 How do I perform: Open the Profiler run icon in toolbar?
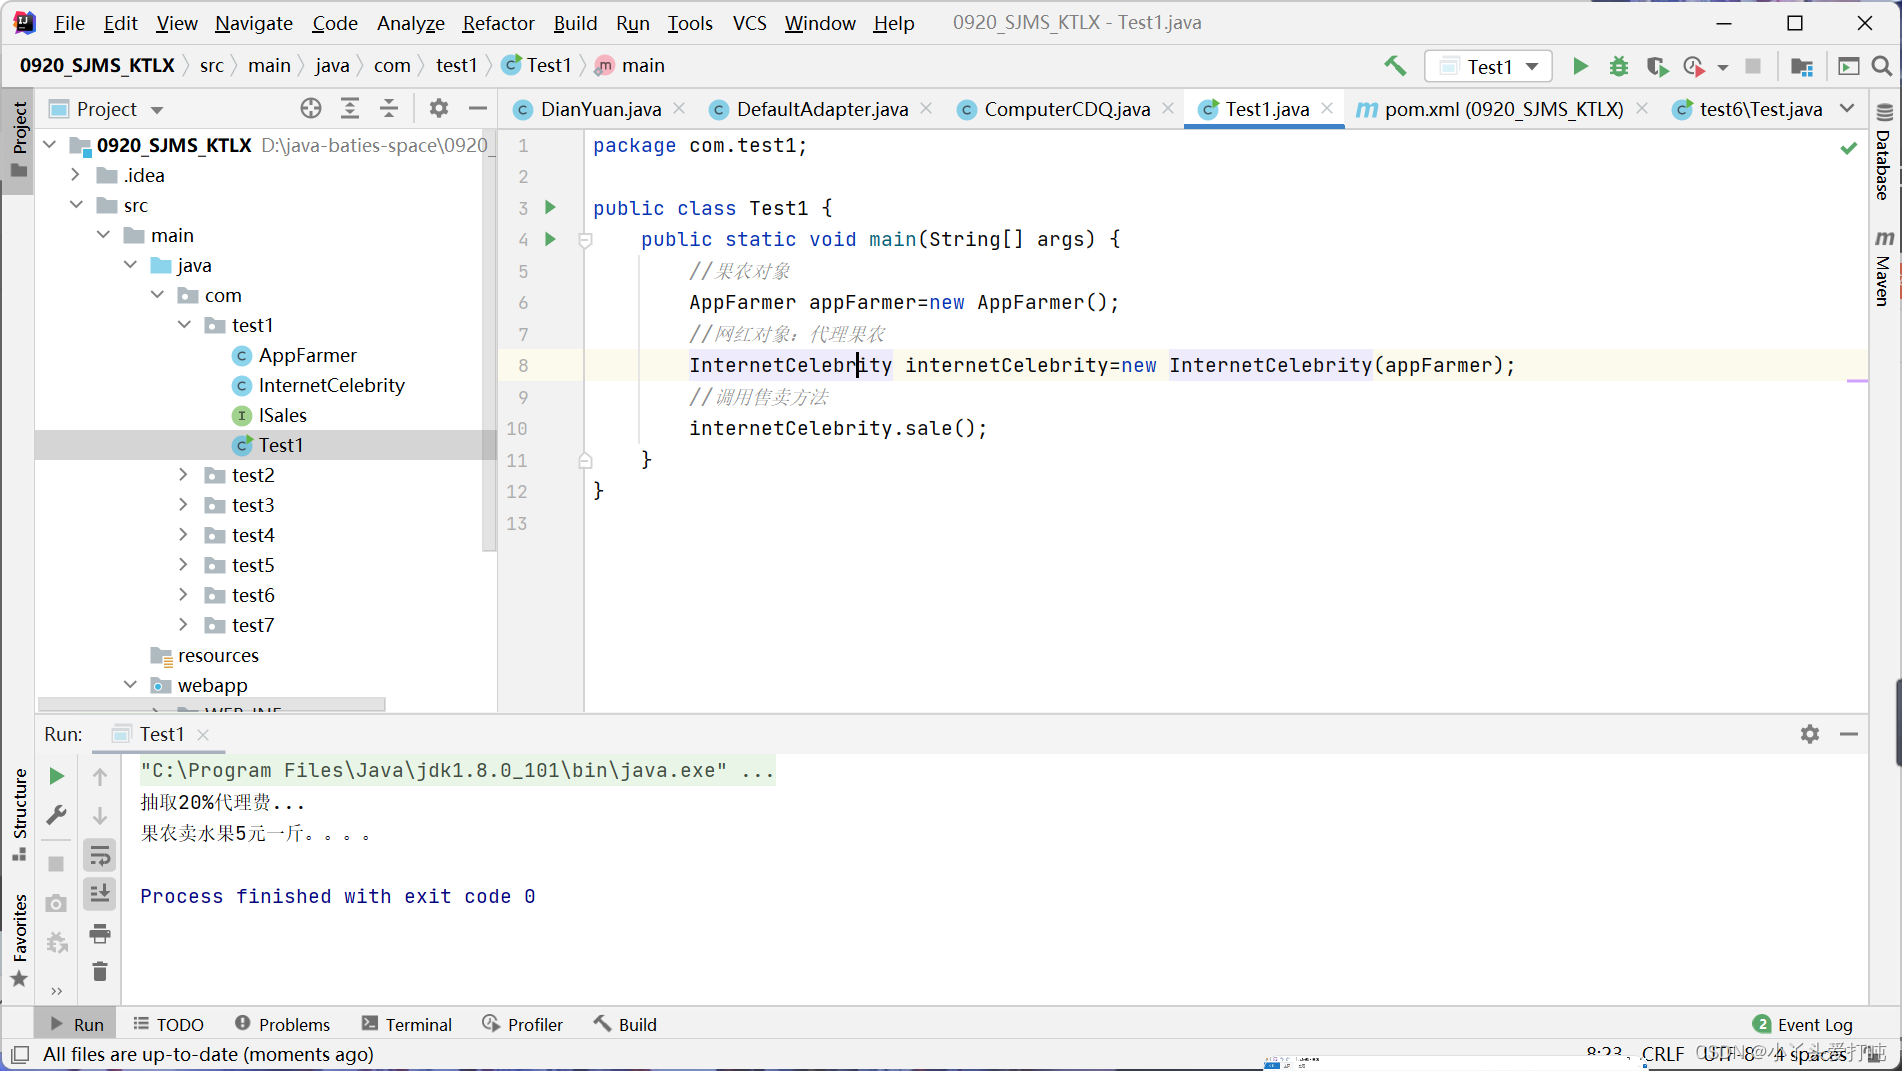click(1693, 66)
